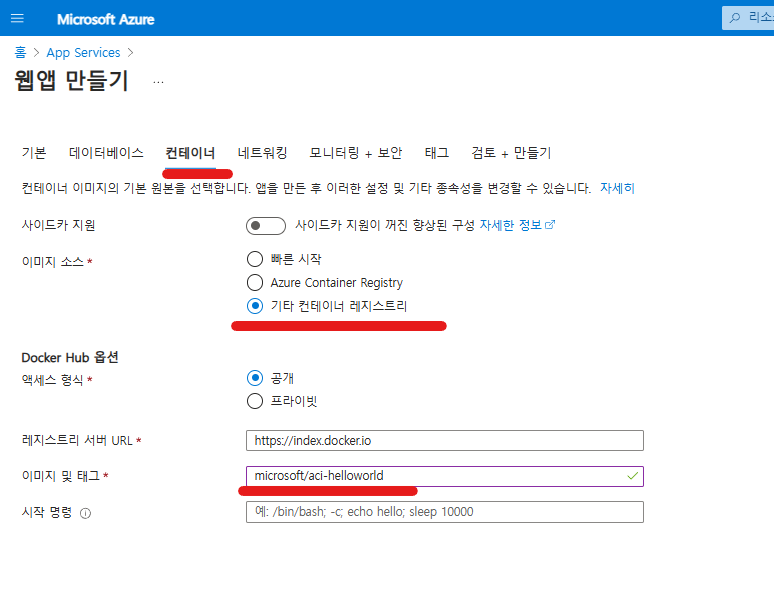Click the 이미지 및 태그 input field
The height and width of the screenshot is (589, 774).
(x=445, y=476)
